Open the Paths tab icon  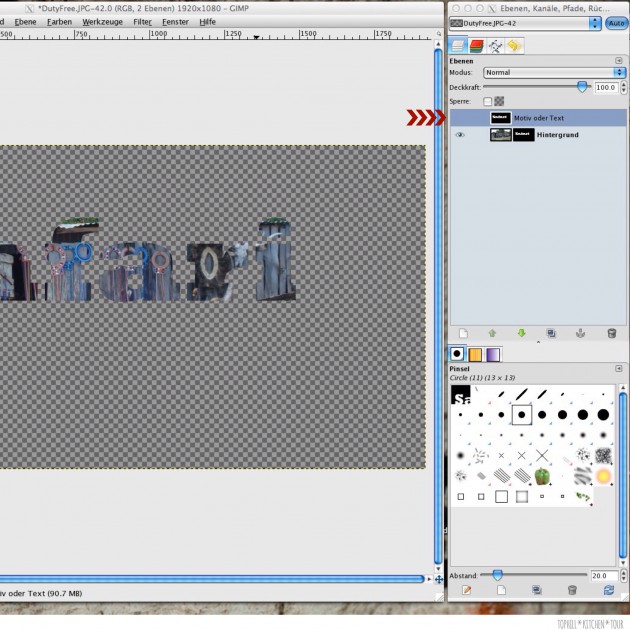[x=495, y=46]
